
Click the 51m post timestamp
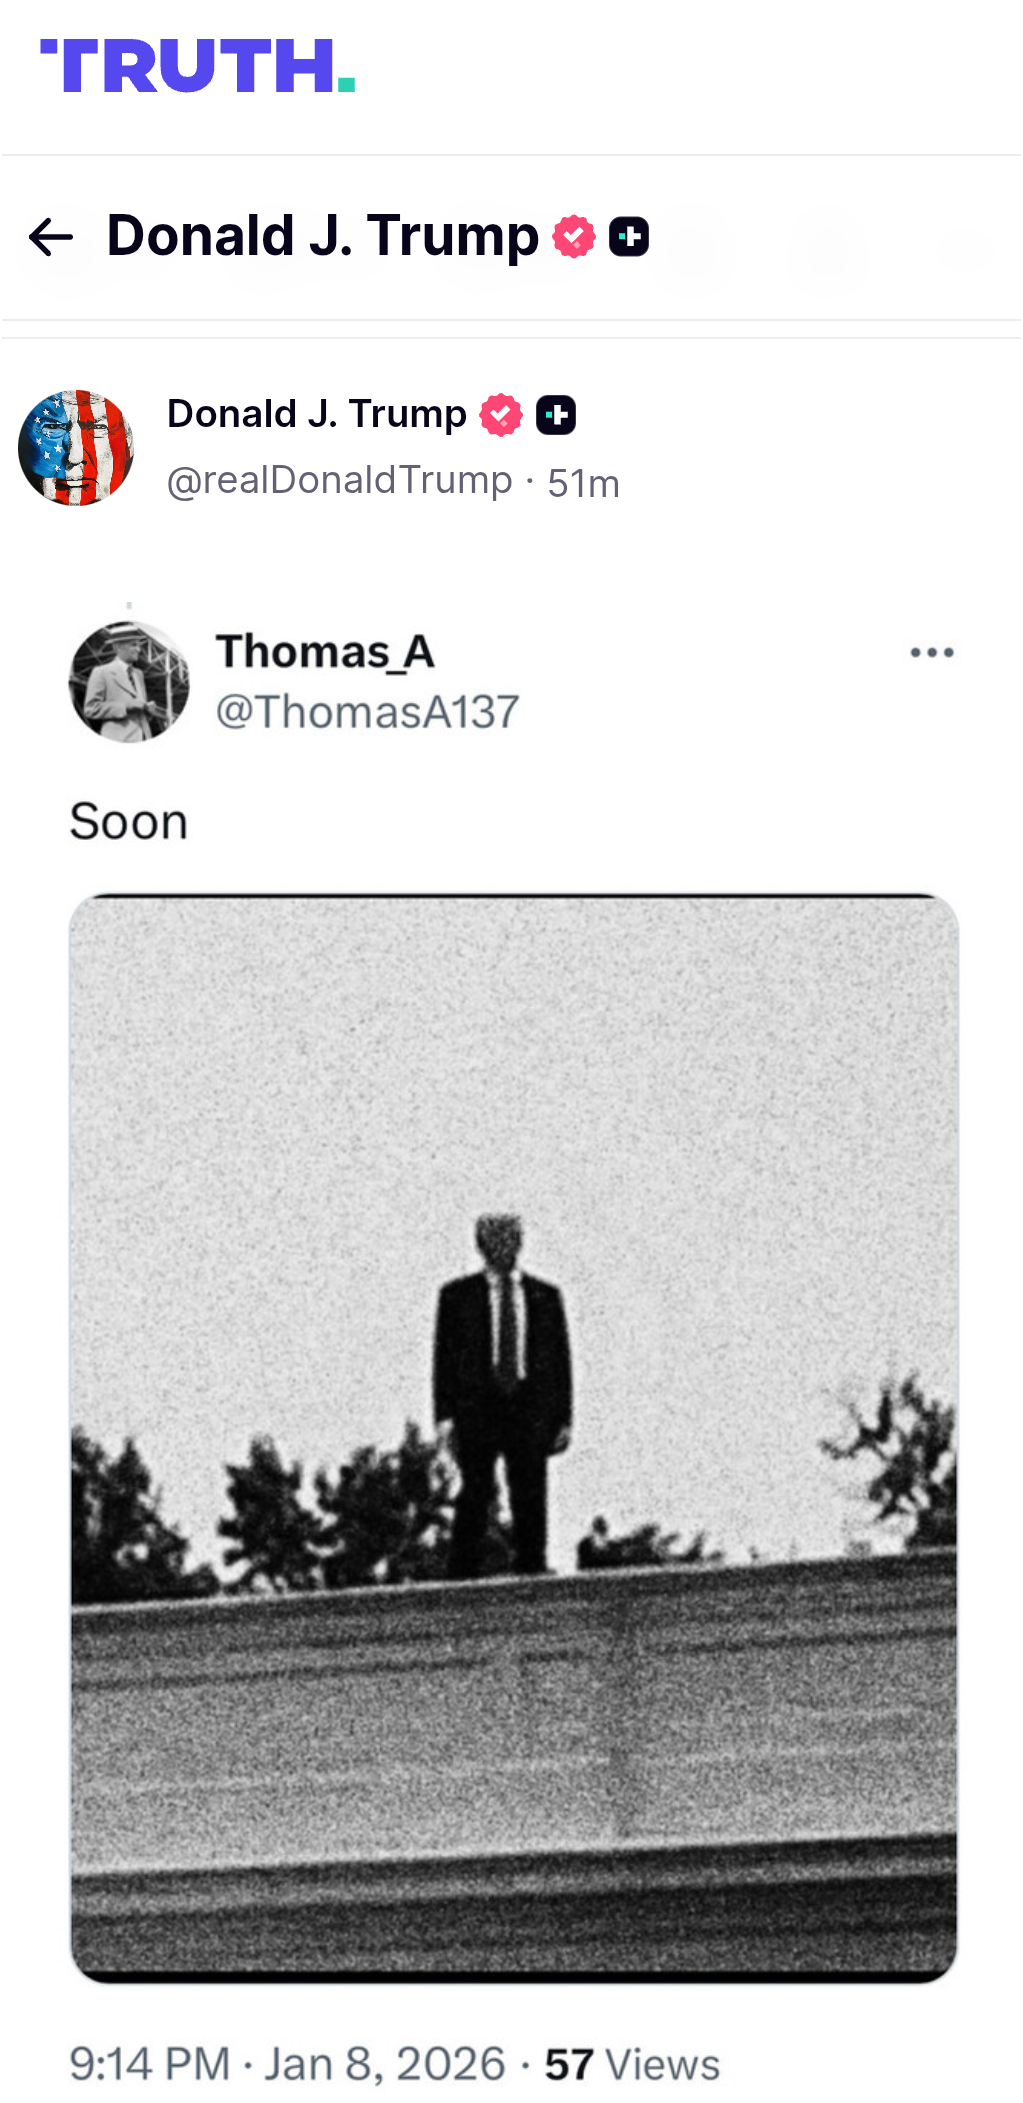[584, 484]
